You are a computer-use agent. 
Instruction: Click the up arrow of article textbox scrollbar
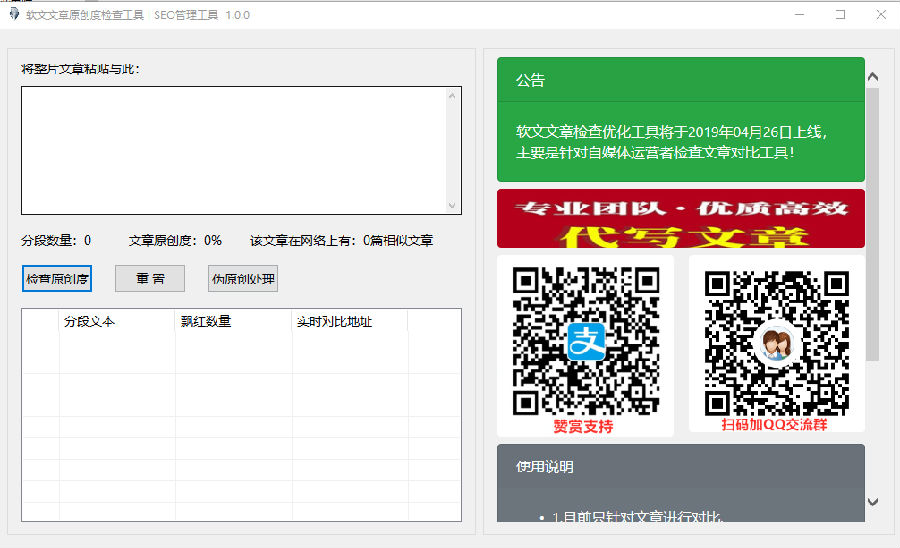[452, 96]
